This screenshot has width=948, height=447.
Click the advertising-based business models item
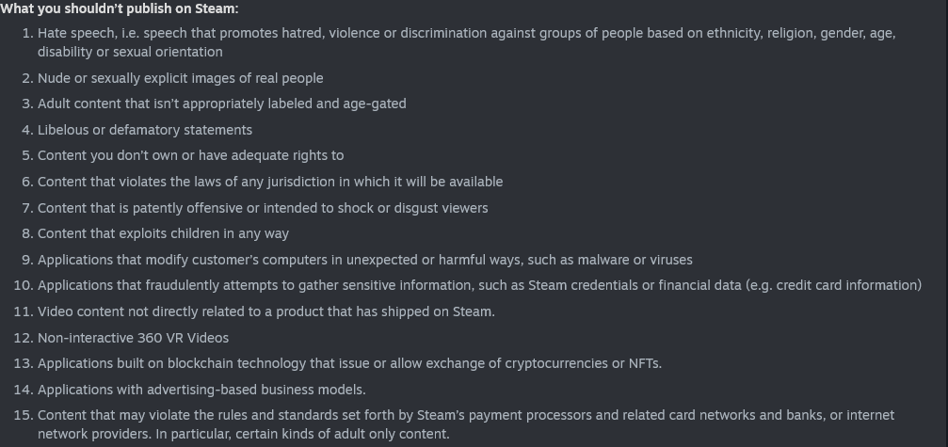coord(201,390)
